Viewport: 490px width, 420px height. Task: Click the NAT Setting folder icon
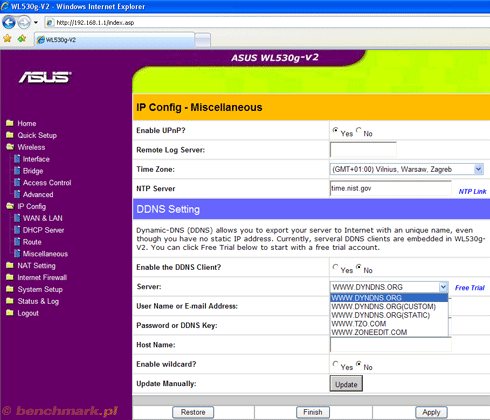click(10, 265)
